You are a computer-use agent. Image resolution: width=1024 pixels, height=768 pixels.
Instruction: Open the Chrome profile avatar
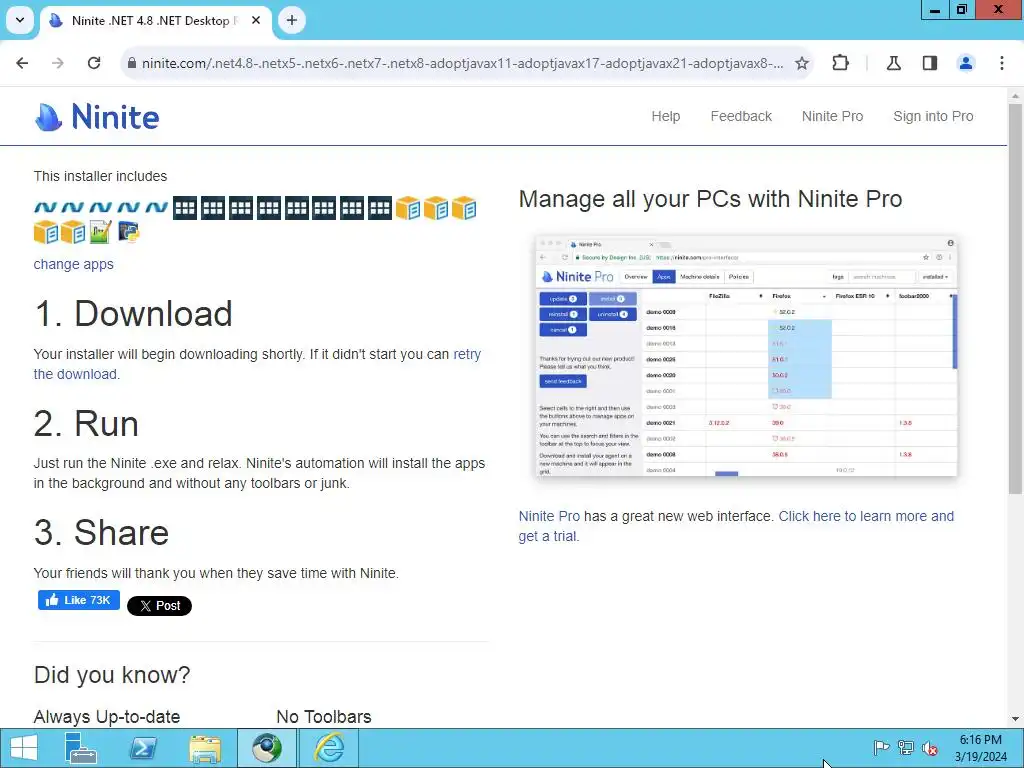[965, 63]
